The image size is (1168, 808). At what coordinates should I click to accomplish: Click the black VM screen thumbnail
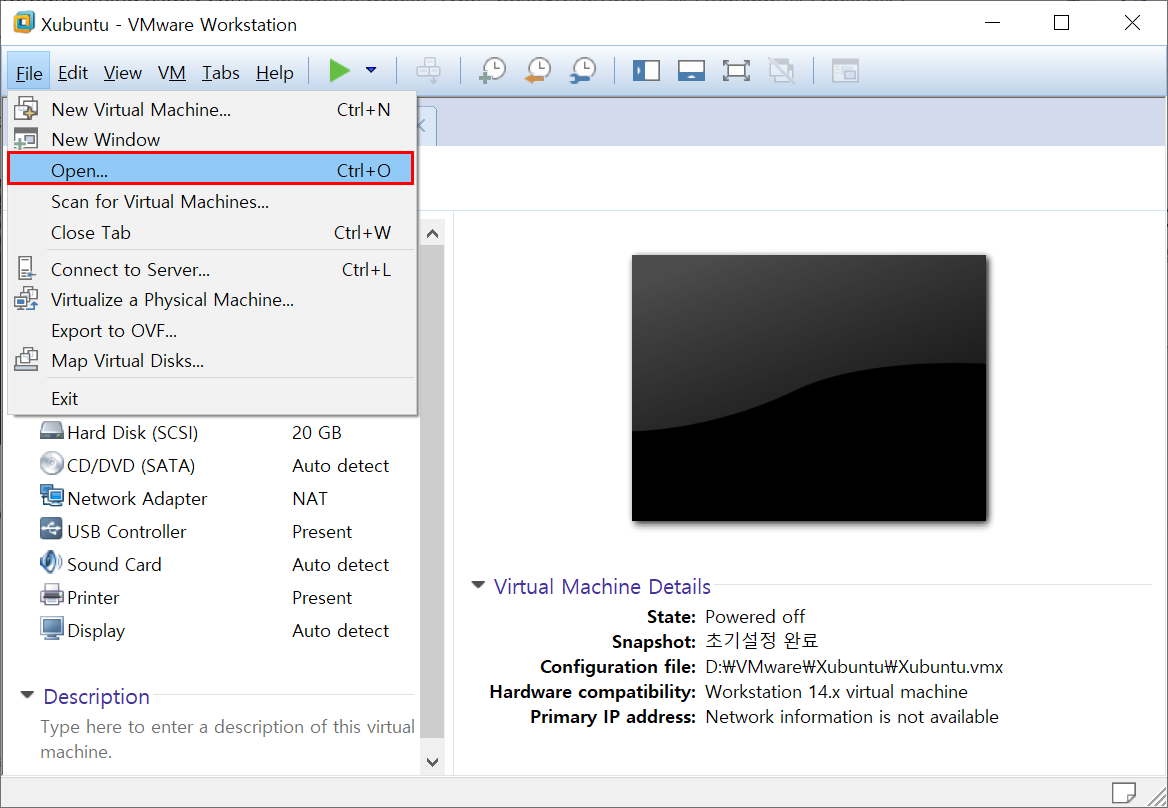[x=809, y=388]
